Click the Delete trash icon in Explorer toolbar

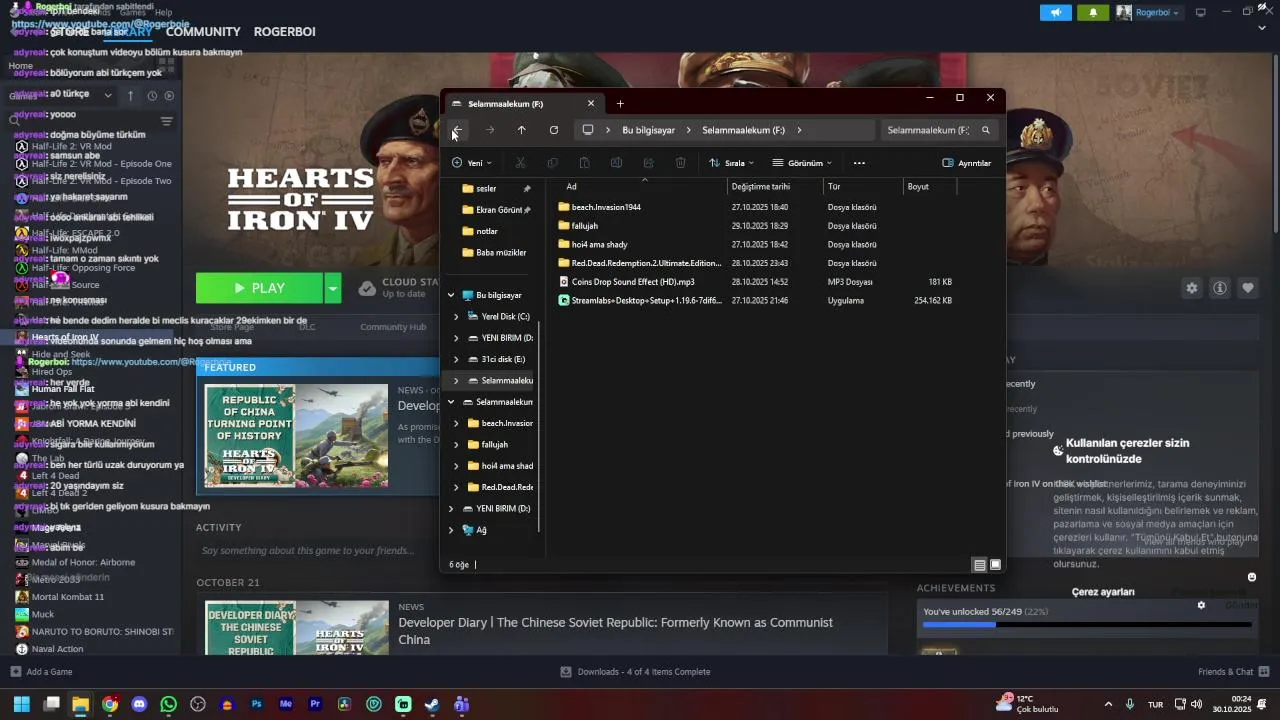pyautogui.click(x=680, y=163)
